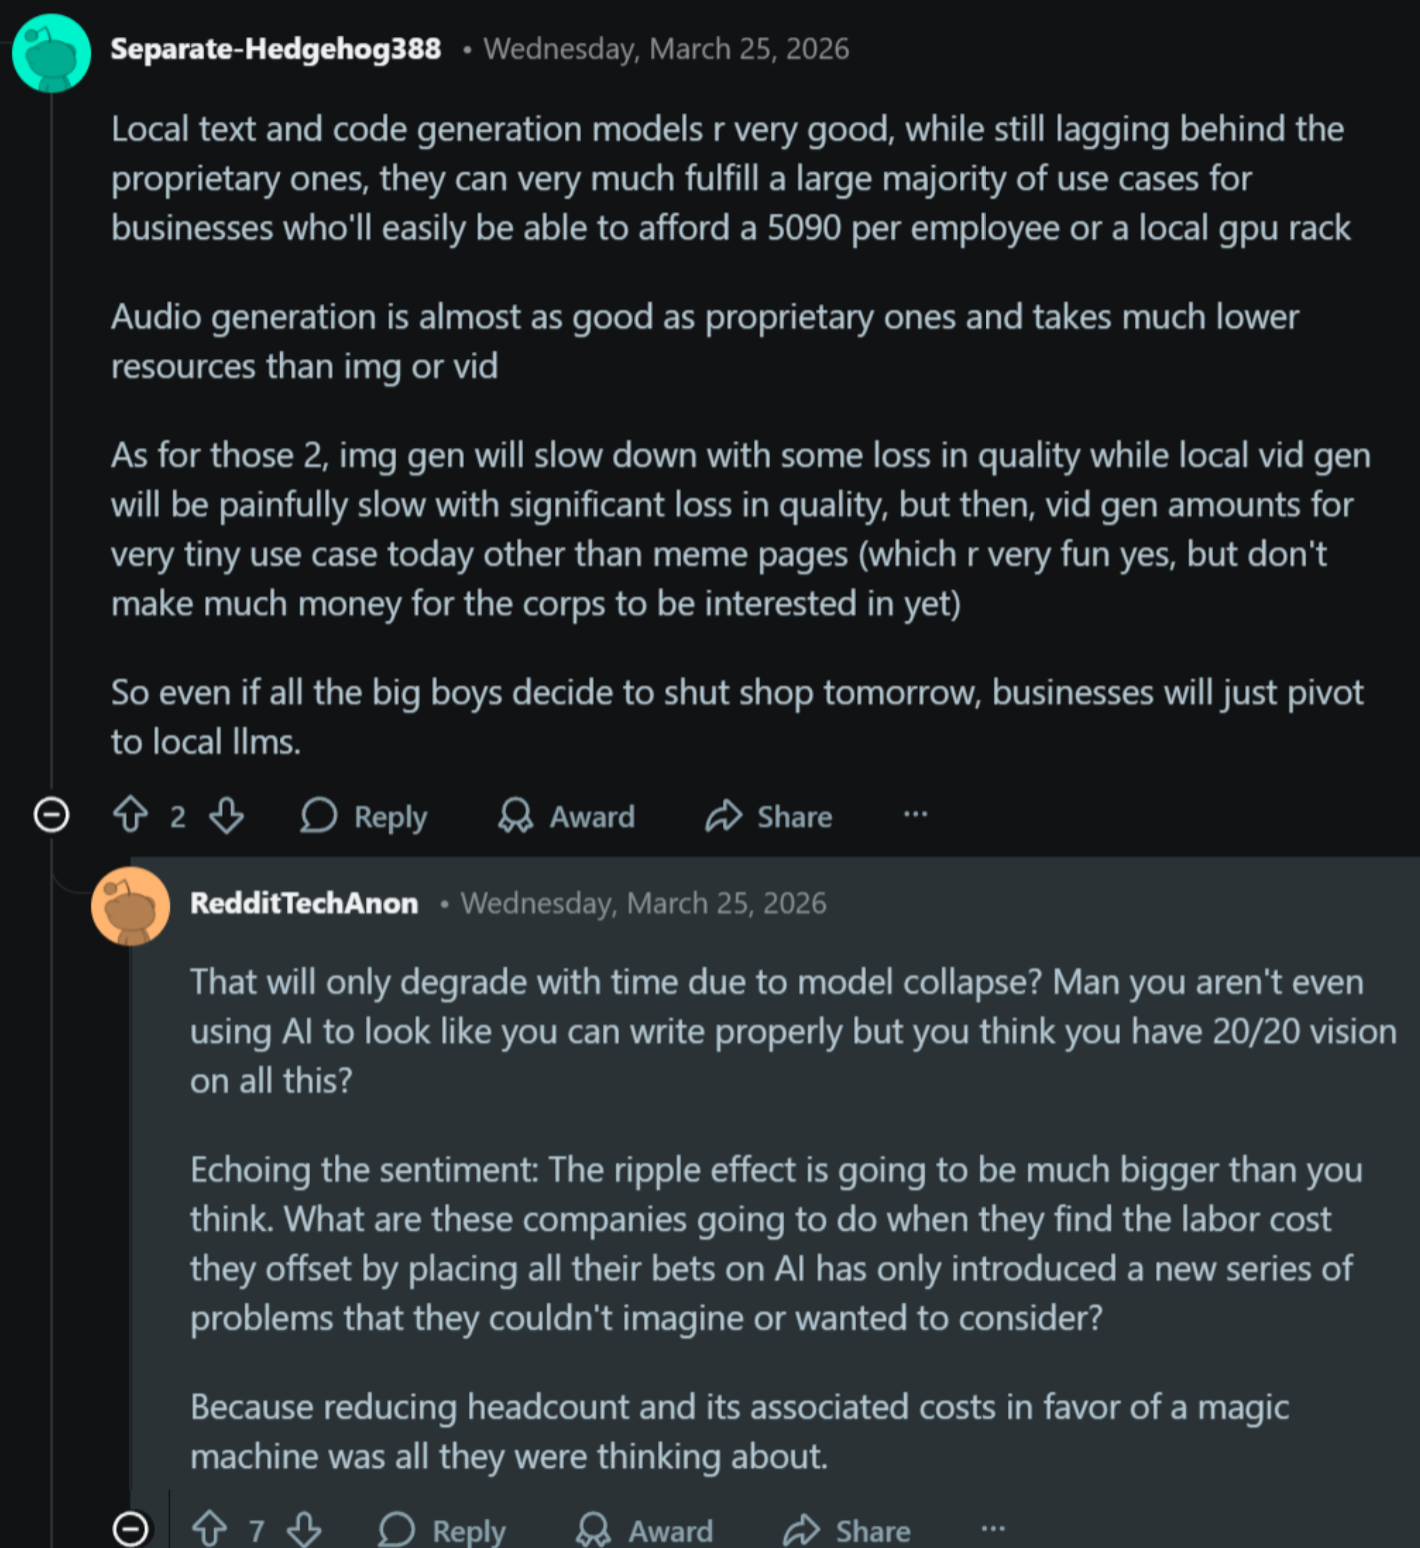Screen dimensions: 1420x1548
Task: Open RedditTechAnon's avatar profile
Action: point(130,906)
